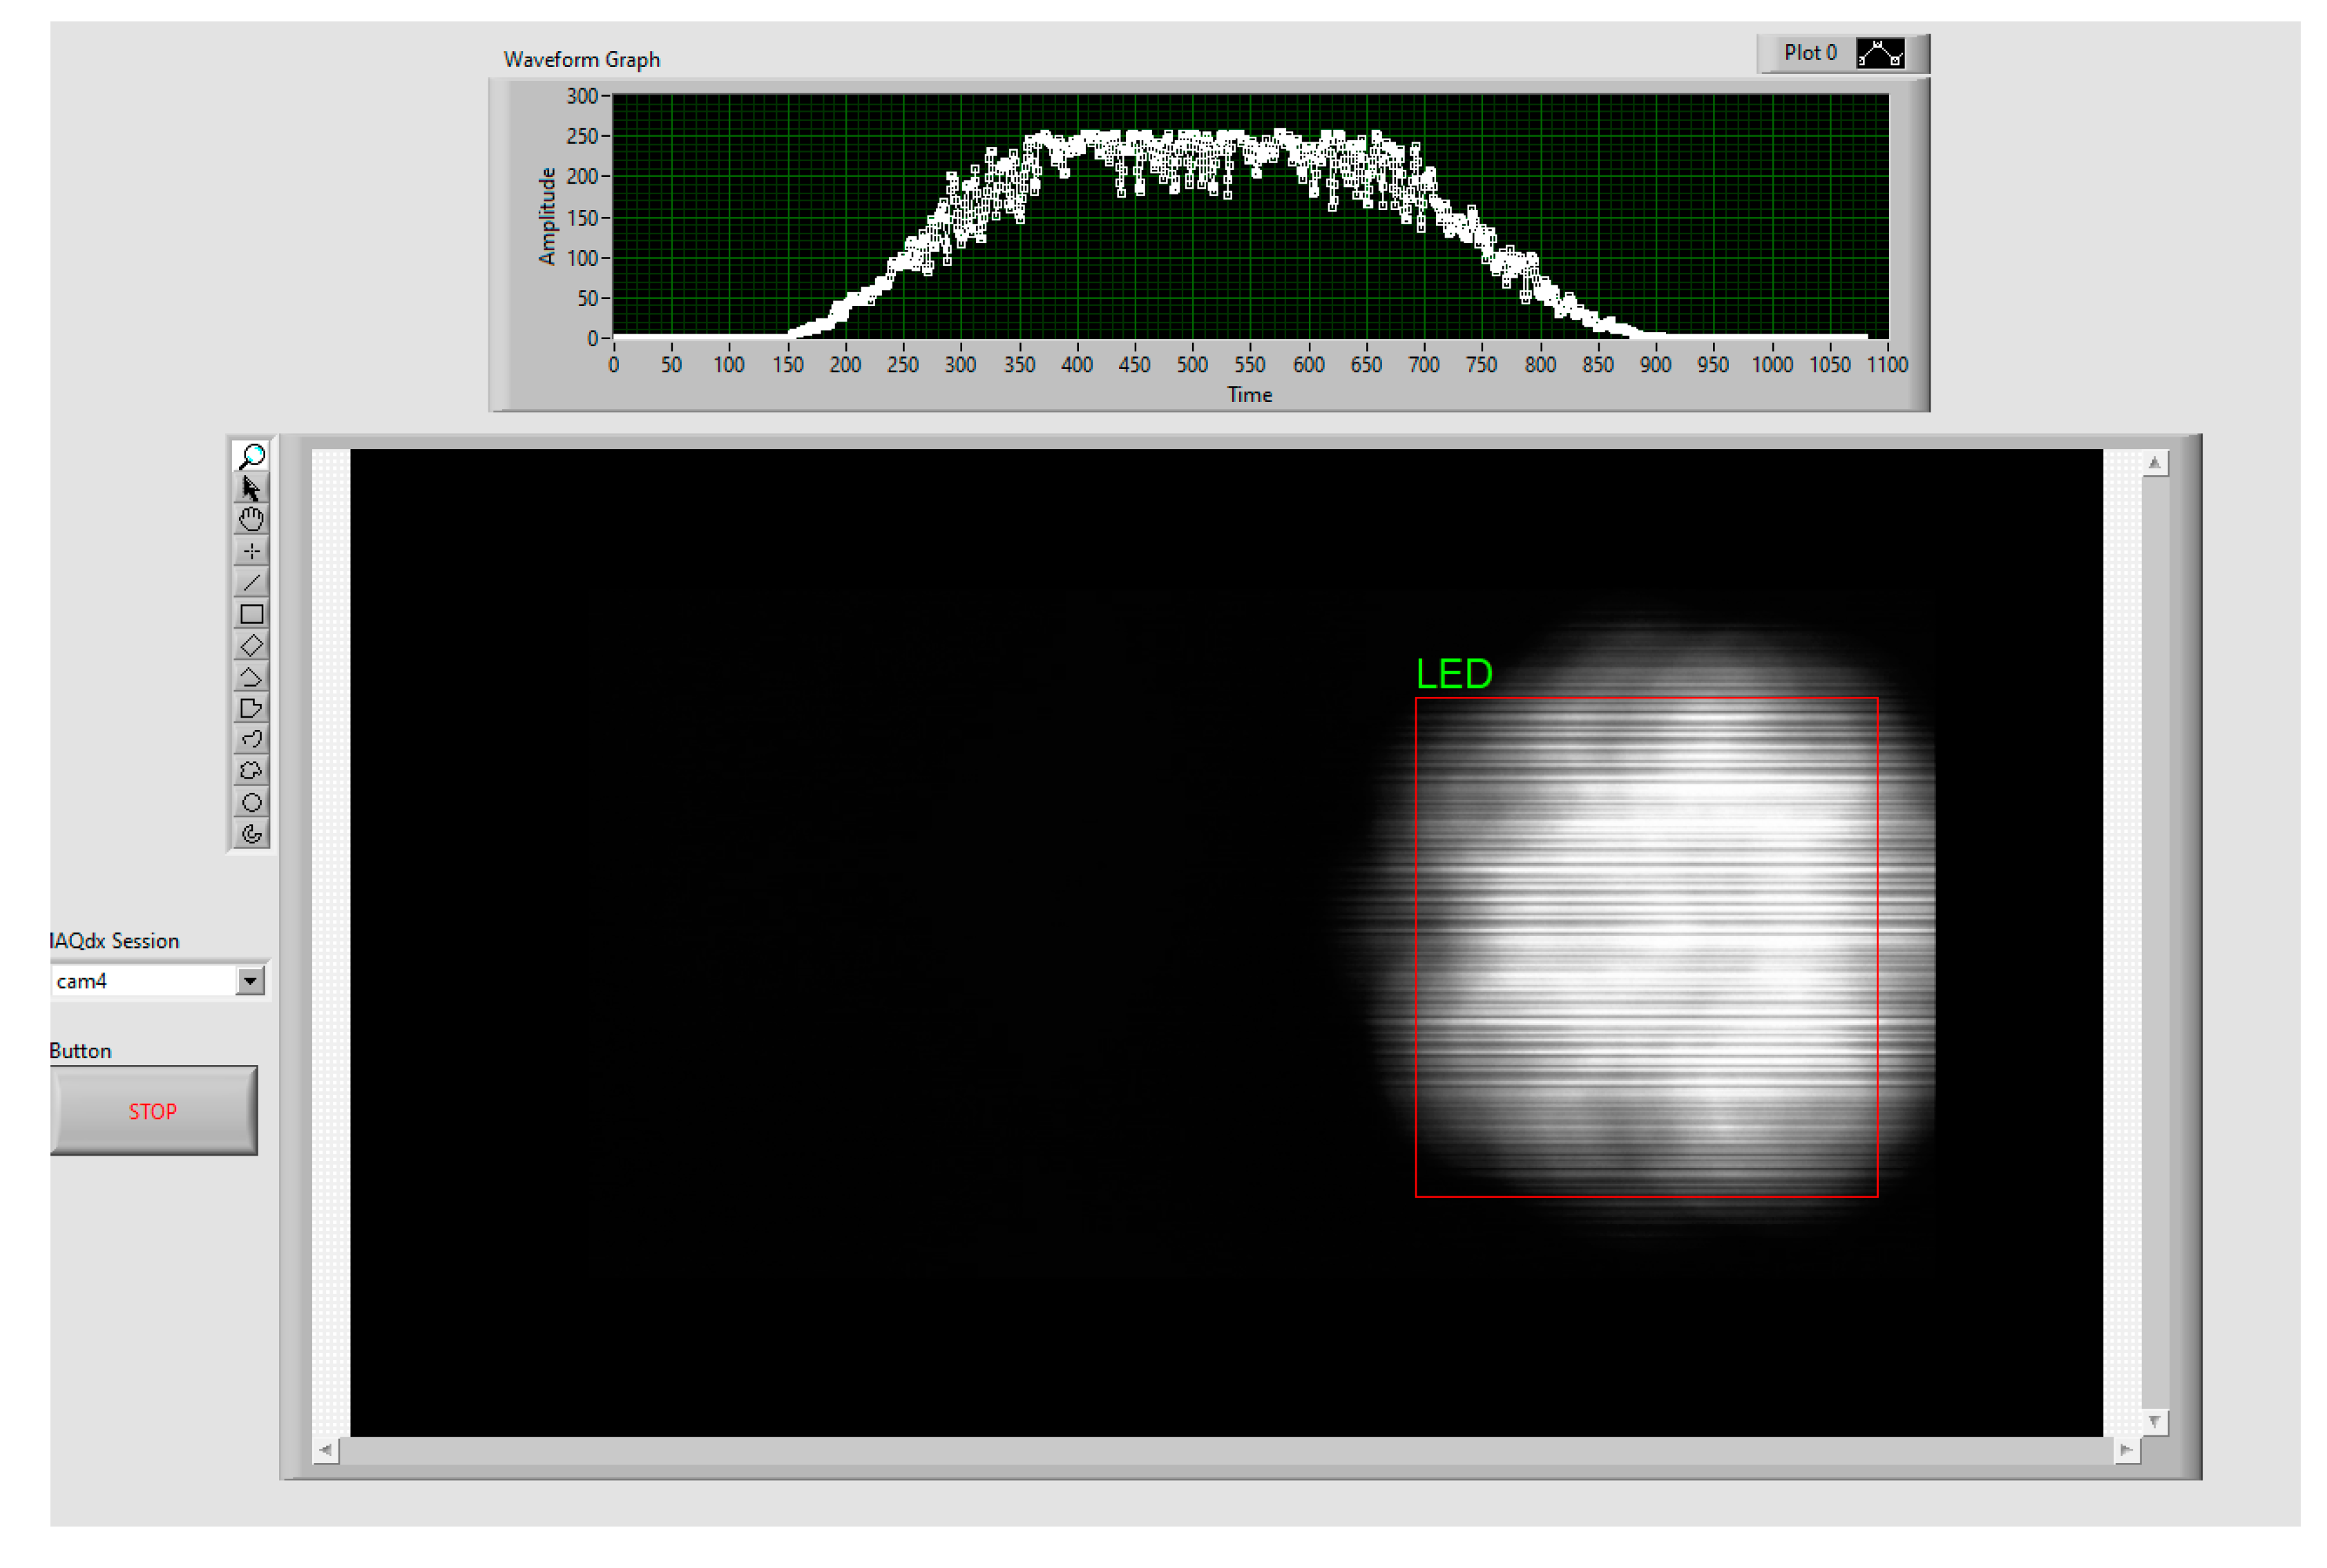Select the freehand region tool
The height and width of the screenshot is (1568, 2327).
click(x=251, y=771)
